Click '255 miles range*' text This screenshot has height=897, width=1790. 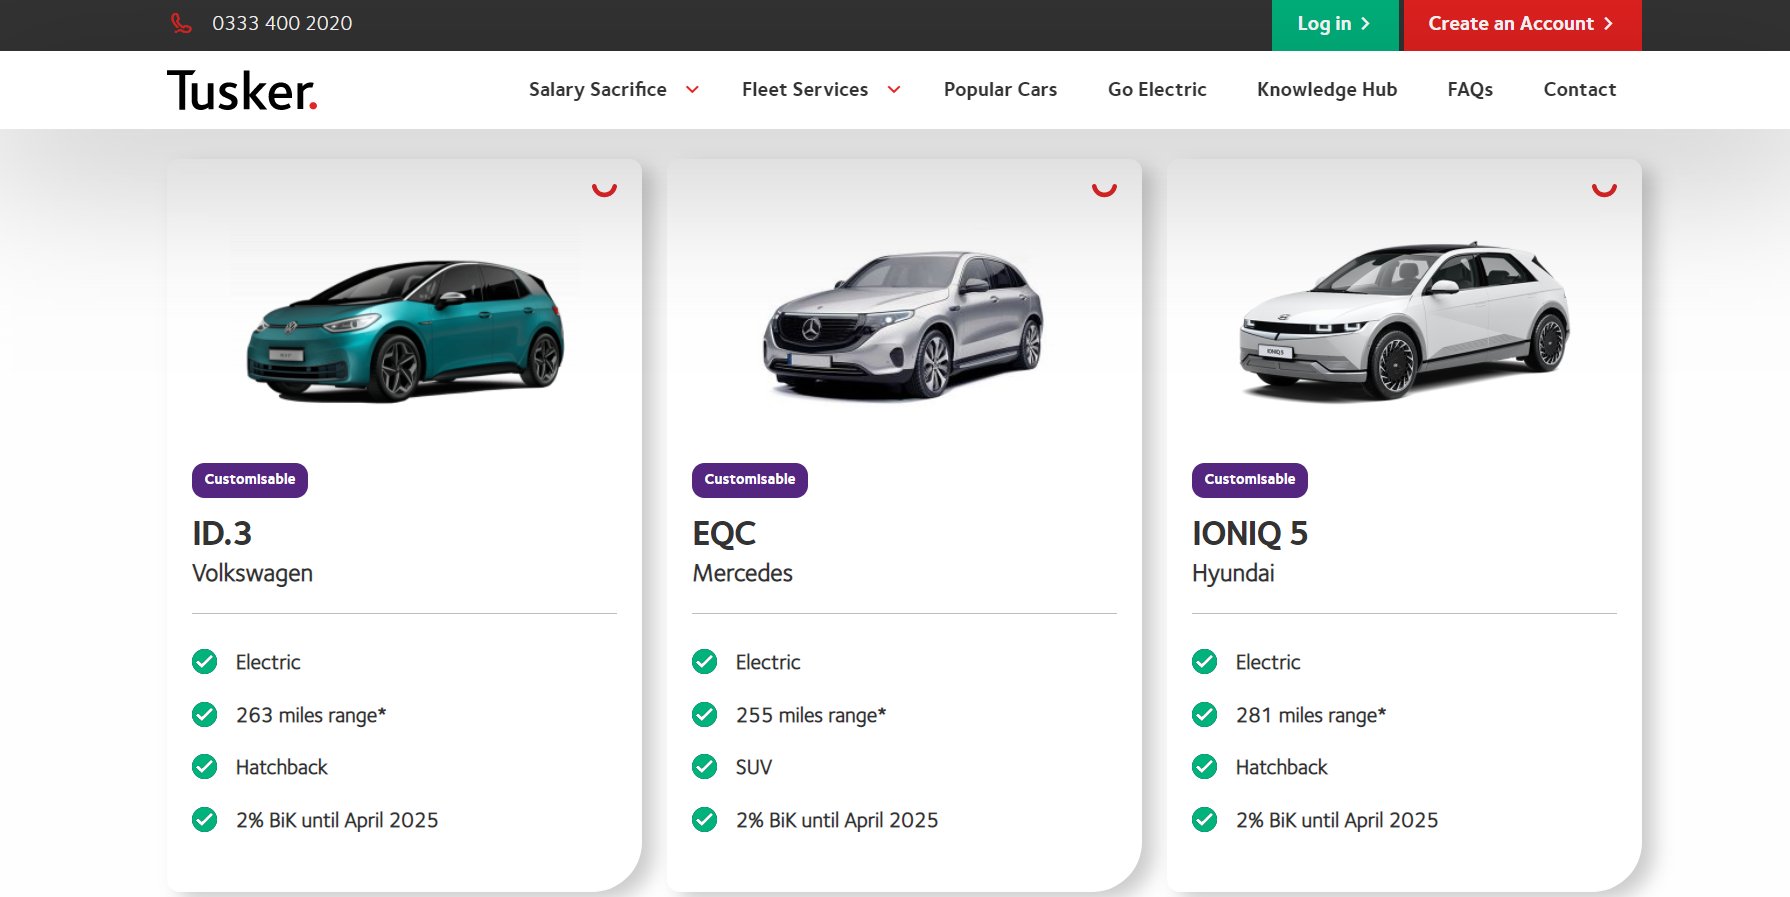(811, 715)
